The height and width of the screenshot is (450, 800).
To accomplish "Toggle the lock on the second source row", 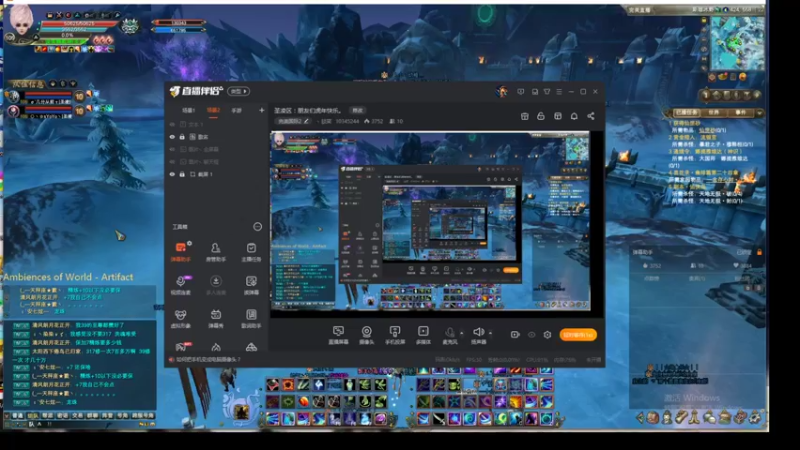I will 182,137.
